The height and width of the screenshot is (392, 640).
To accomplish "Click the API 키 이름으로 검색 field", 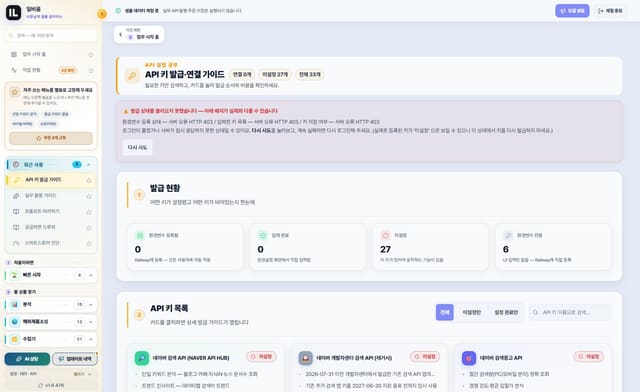I will click(x=569, y=312).
